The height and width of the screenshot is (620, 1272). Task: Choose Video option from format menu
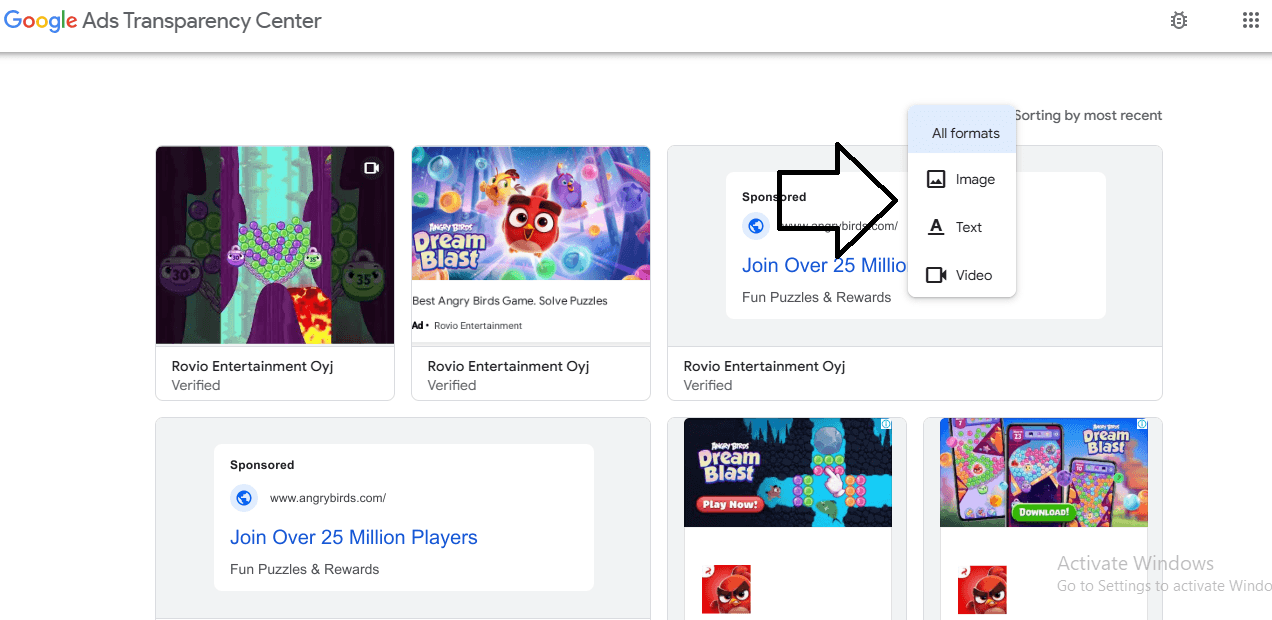point(973,275)
